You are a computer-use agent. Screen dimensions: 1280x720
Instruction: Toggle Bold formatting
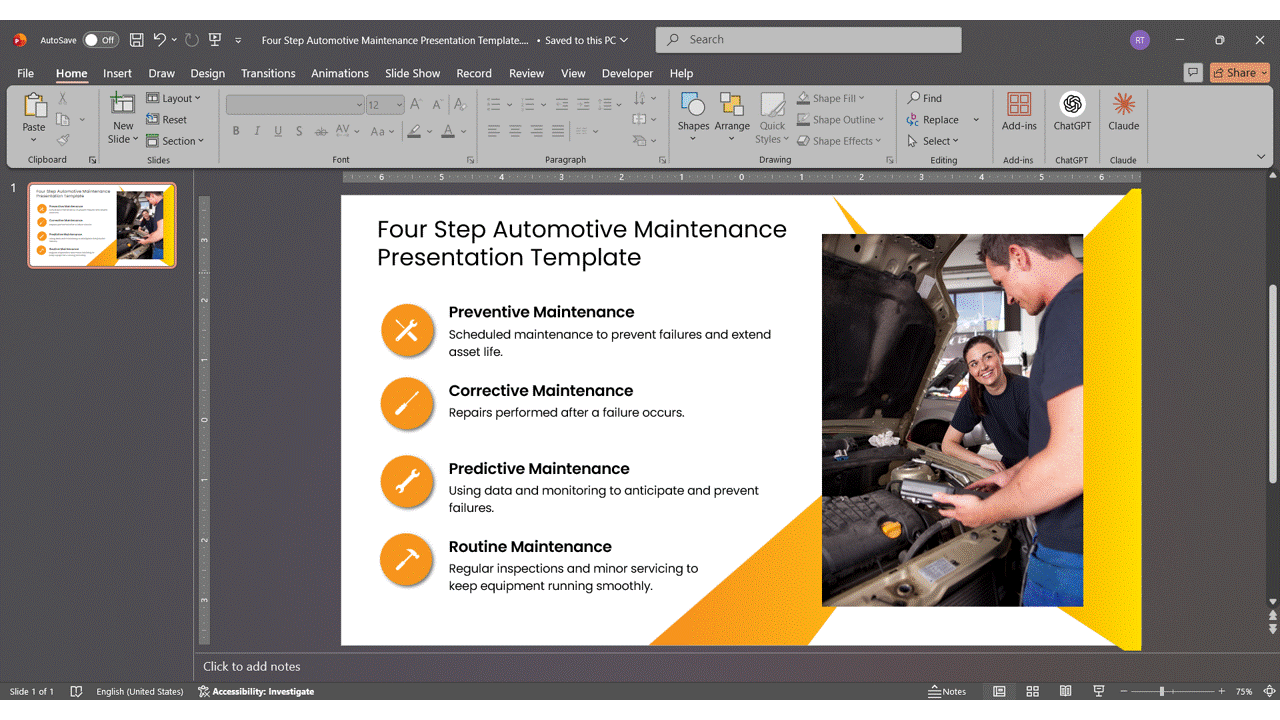click(x=236, y=131)
